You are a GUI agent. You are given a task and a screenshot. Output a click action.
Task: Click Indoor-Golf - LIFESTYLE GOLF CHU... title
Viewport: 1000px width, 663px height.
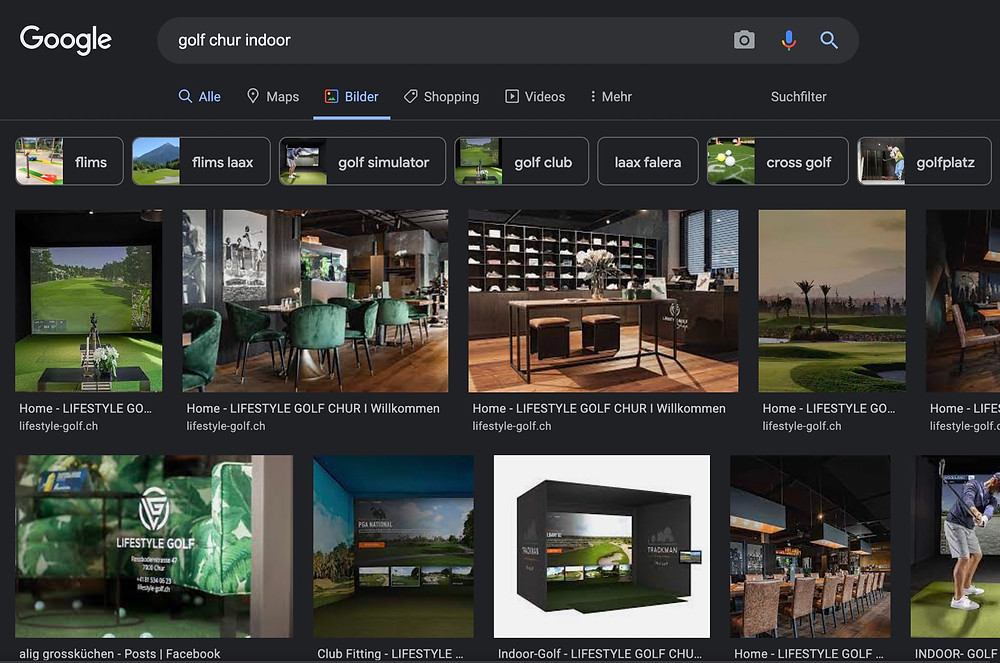pyautogui.click(x=599, y=653)
